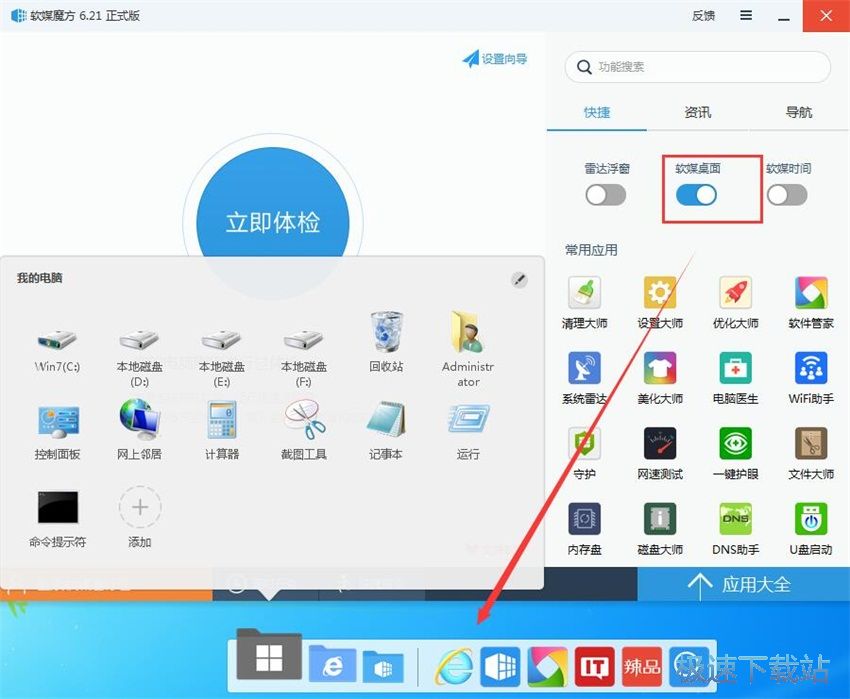The image size is (850, 699).
Task: Switch to 导航 tab
Action: click(799, 113)
